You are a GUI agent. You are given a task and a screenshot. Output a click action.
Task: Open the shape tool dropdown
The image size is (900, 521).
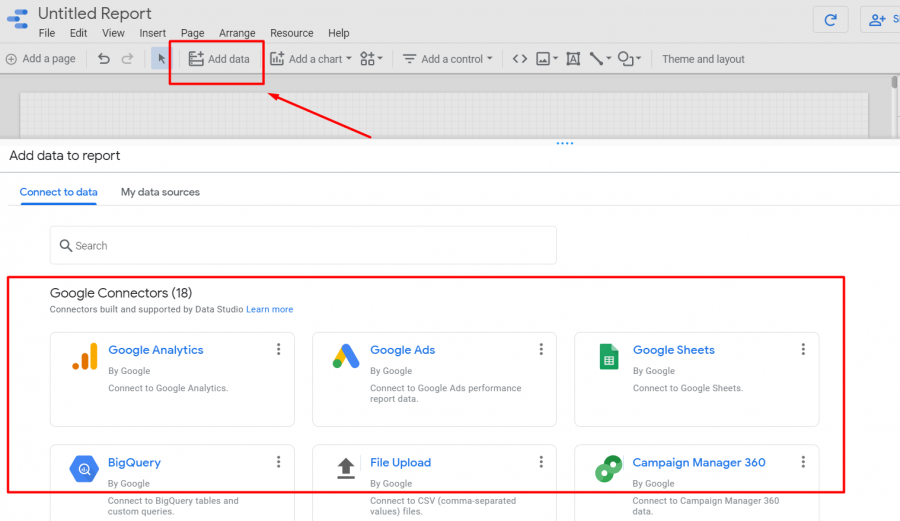(x=629, y=59)
